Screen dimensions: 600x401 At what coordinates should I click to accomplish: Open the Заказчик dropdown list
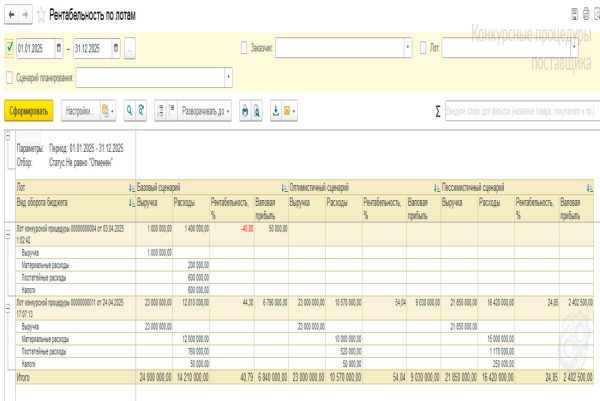(x=407, y=47)
